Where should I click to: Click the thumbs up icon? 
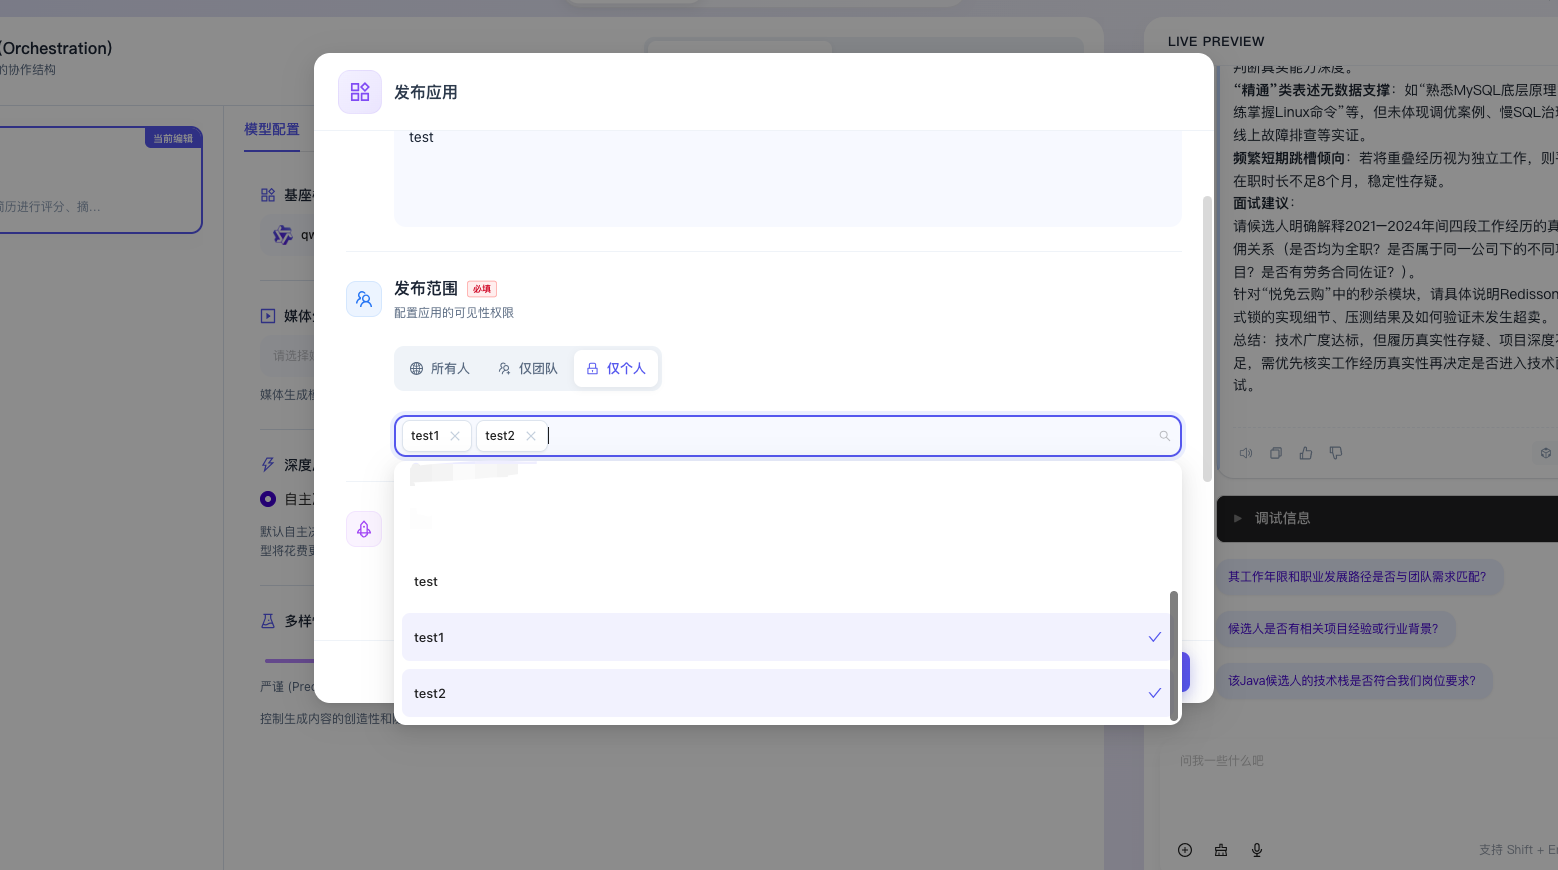[1306, 453]
